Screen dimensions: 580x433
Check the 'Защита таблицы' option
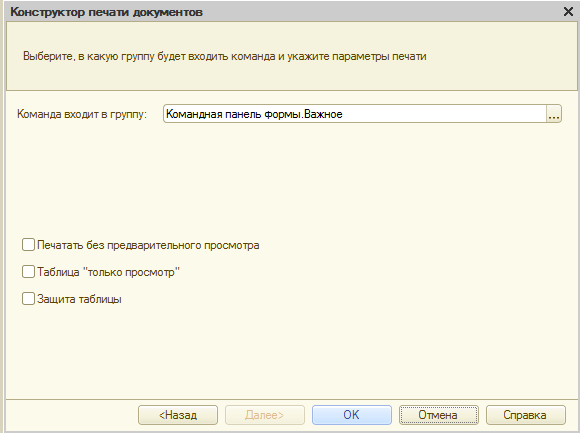(x=28, y=299)
